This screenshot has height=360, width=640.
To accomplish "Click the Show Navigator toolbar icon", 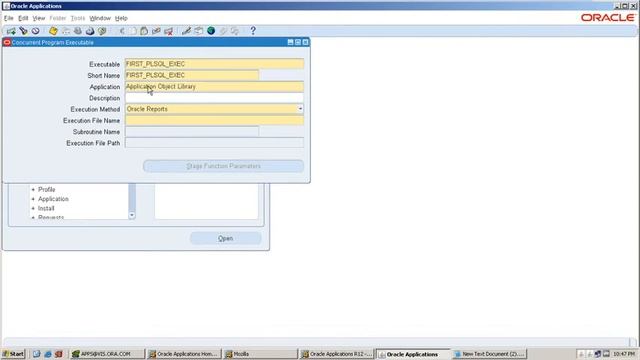I will (x=36, y=31).
